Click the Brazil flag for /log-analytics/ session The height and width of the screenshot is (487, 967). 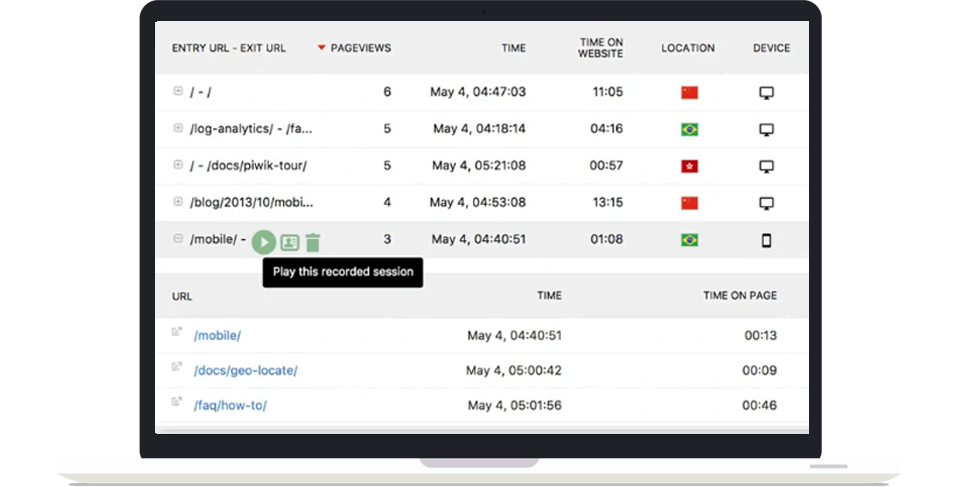(688, 129)
